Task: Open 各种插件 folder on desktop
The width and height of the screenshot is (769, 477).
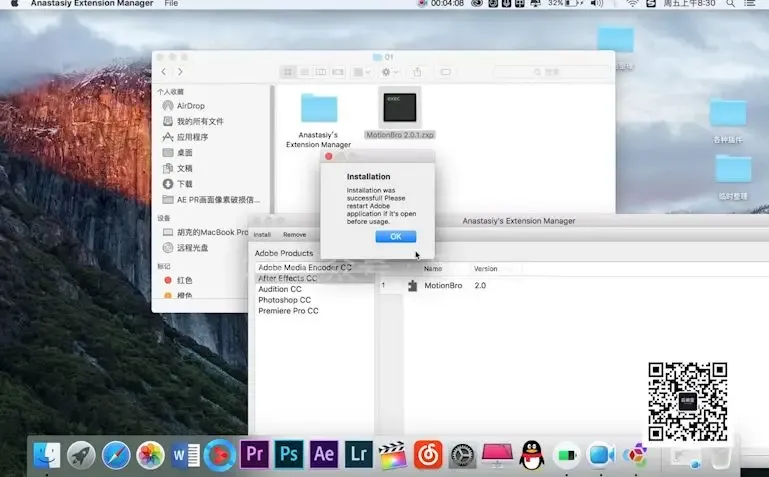Action: [x=728, y=120]
